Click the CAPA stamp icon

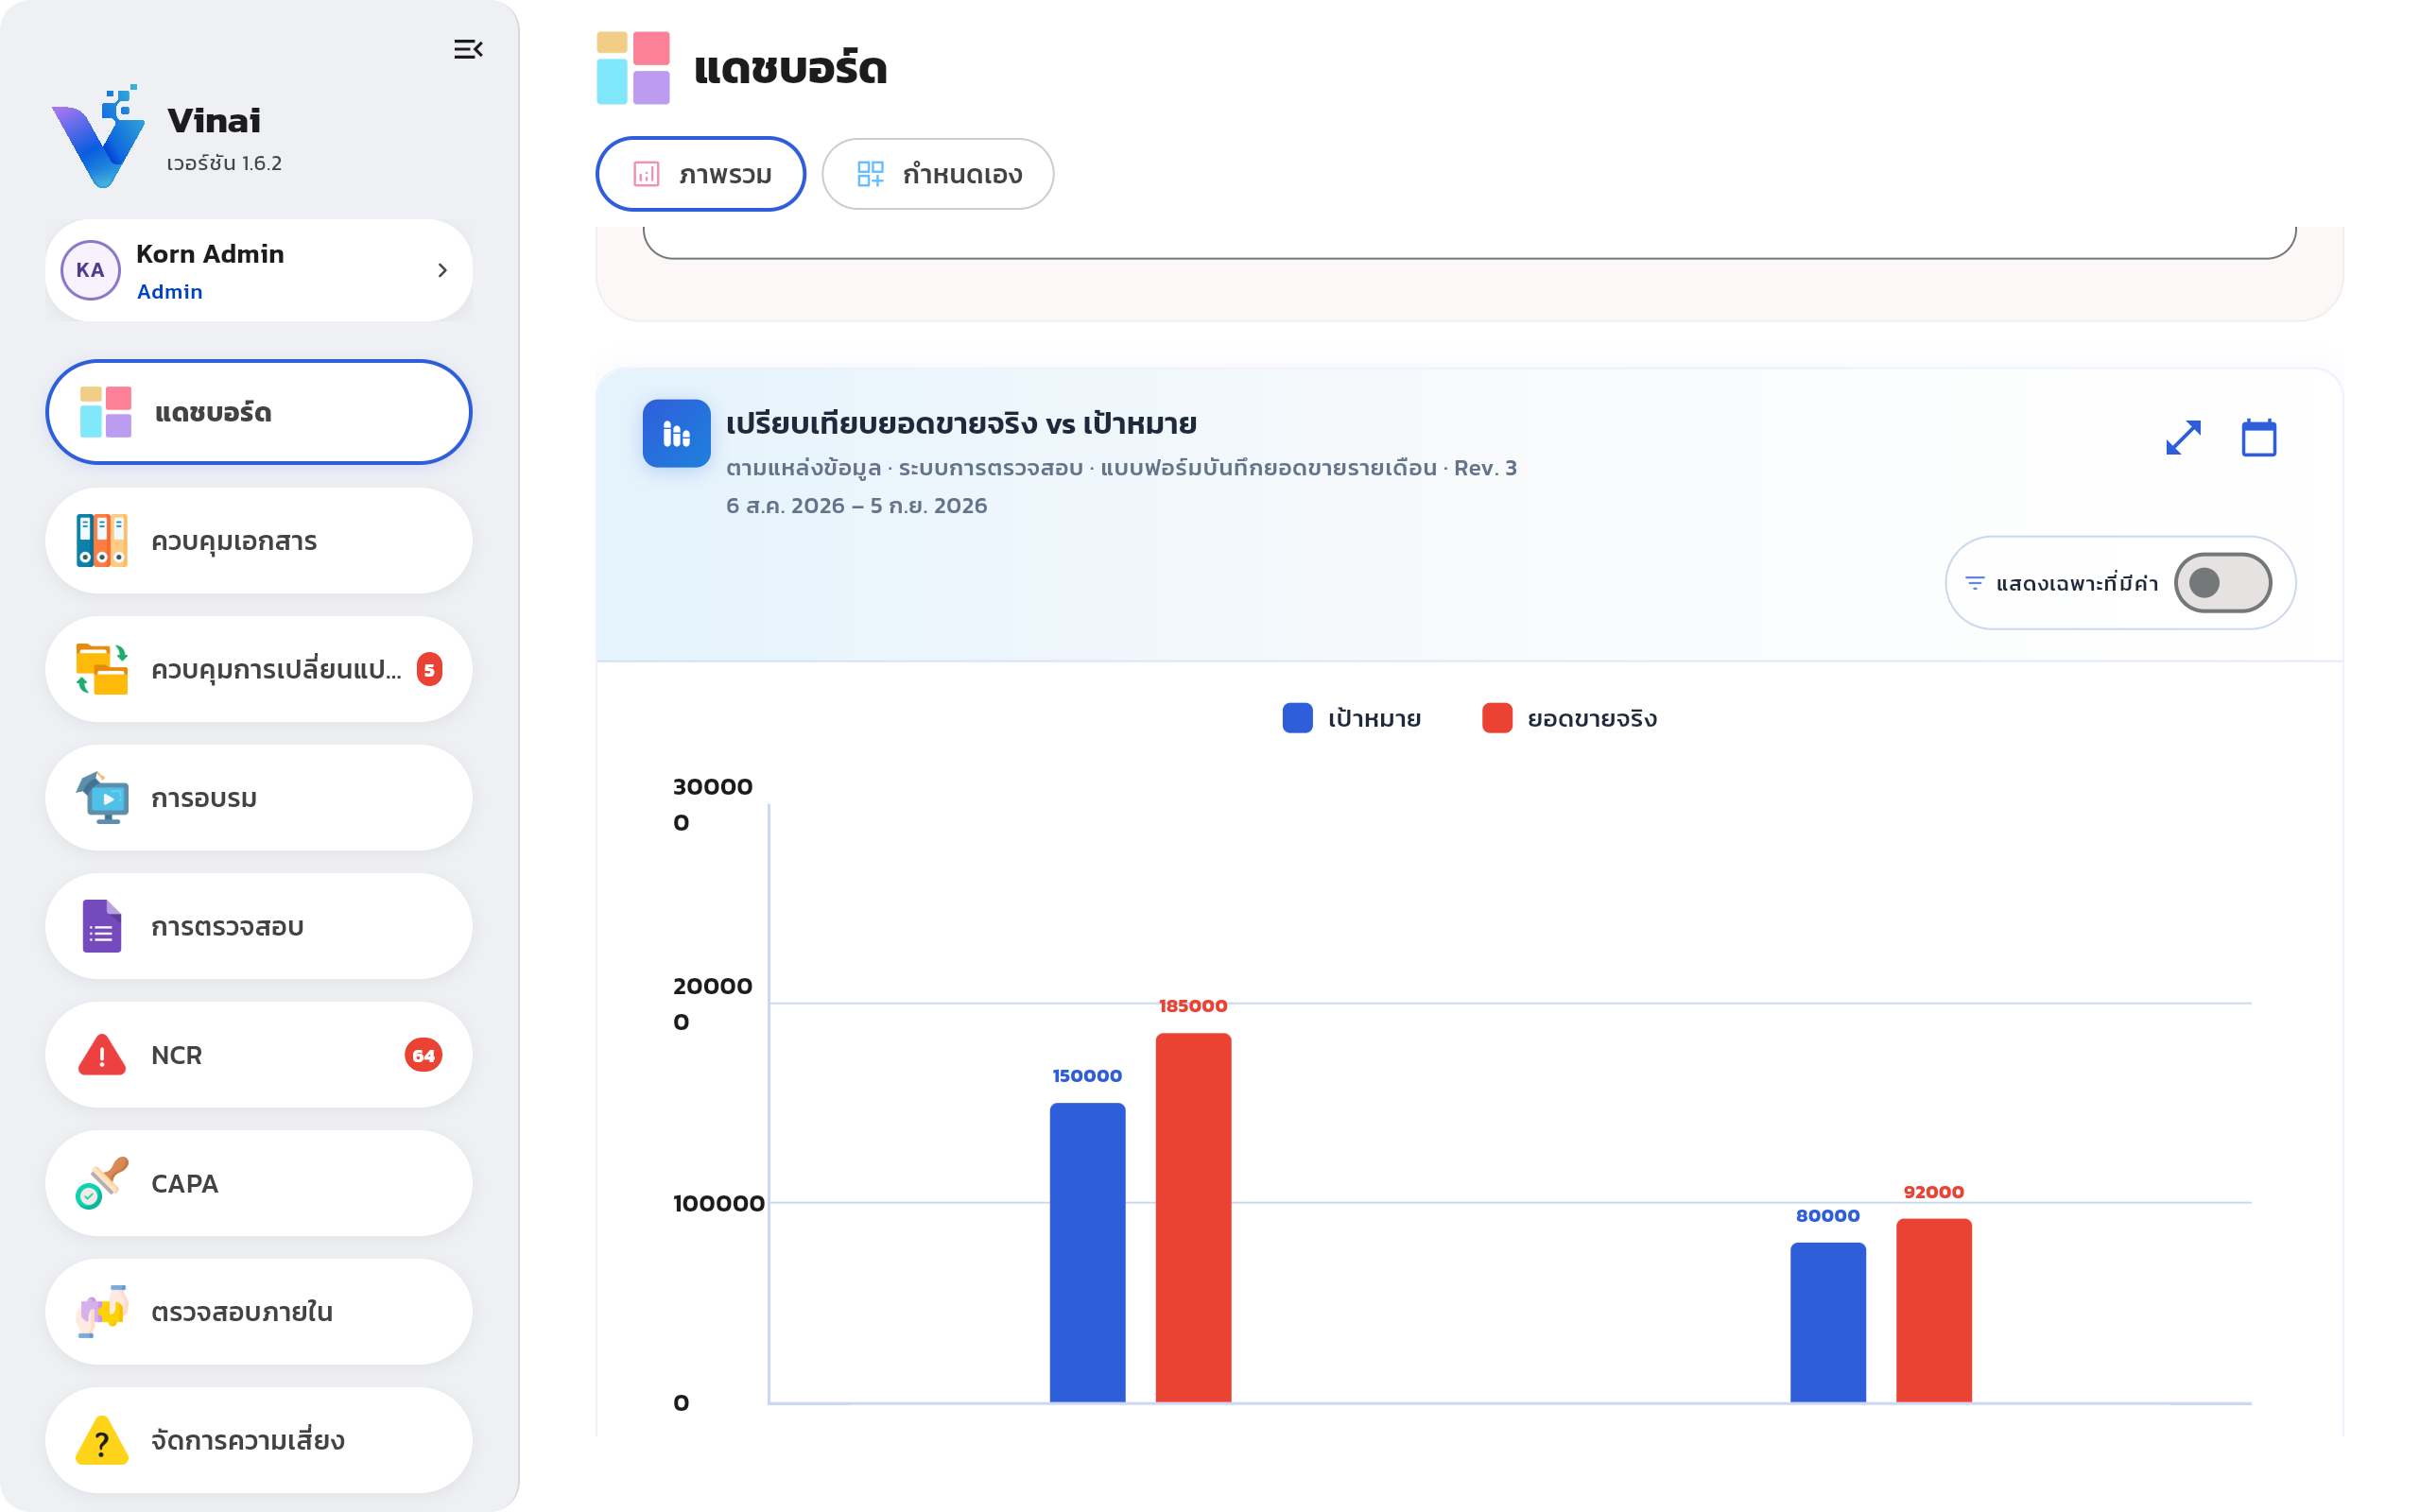102,1183
